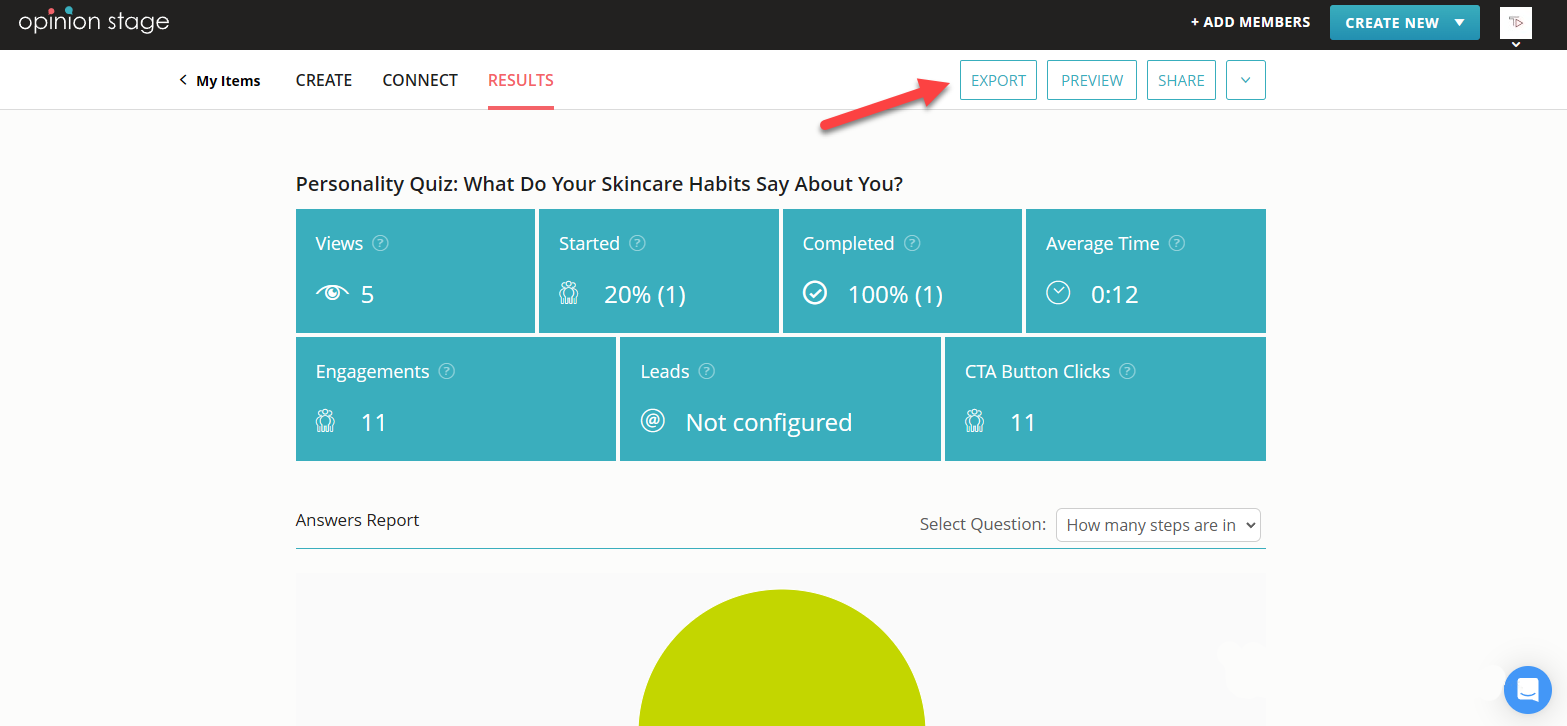Click the help icon beside Started
This screenshot has width=1567, height=726.
point(637,243)
